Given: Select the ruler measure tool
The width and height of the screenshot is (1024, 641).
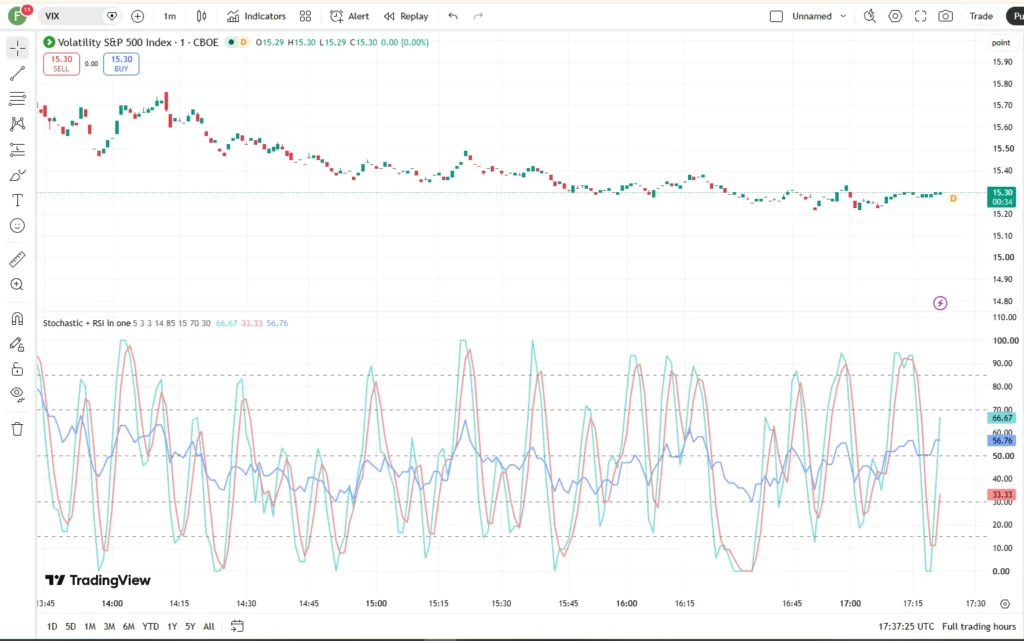Looking at the screenshot, I should (18, 259).
